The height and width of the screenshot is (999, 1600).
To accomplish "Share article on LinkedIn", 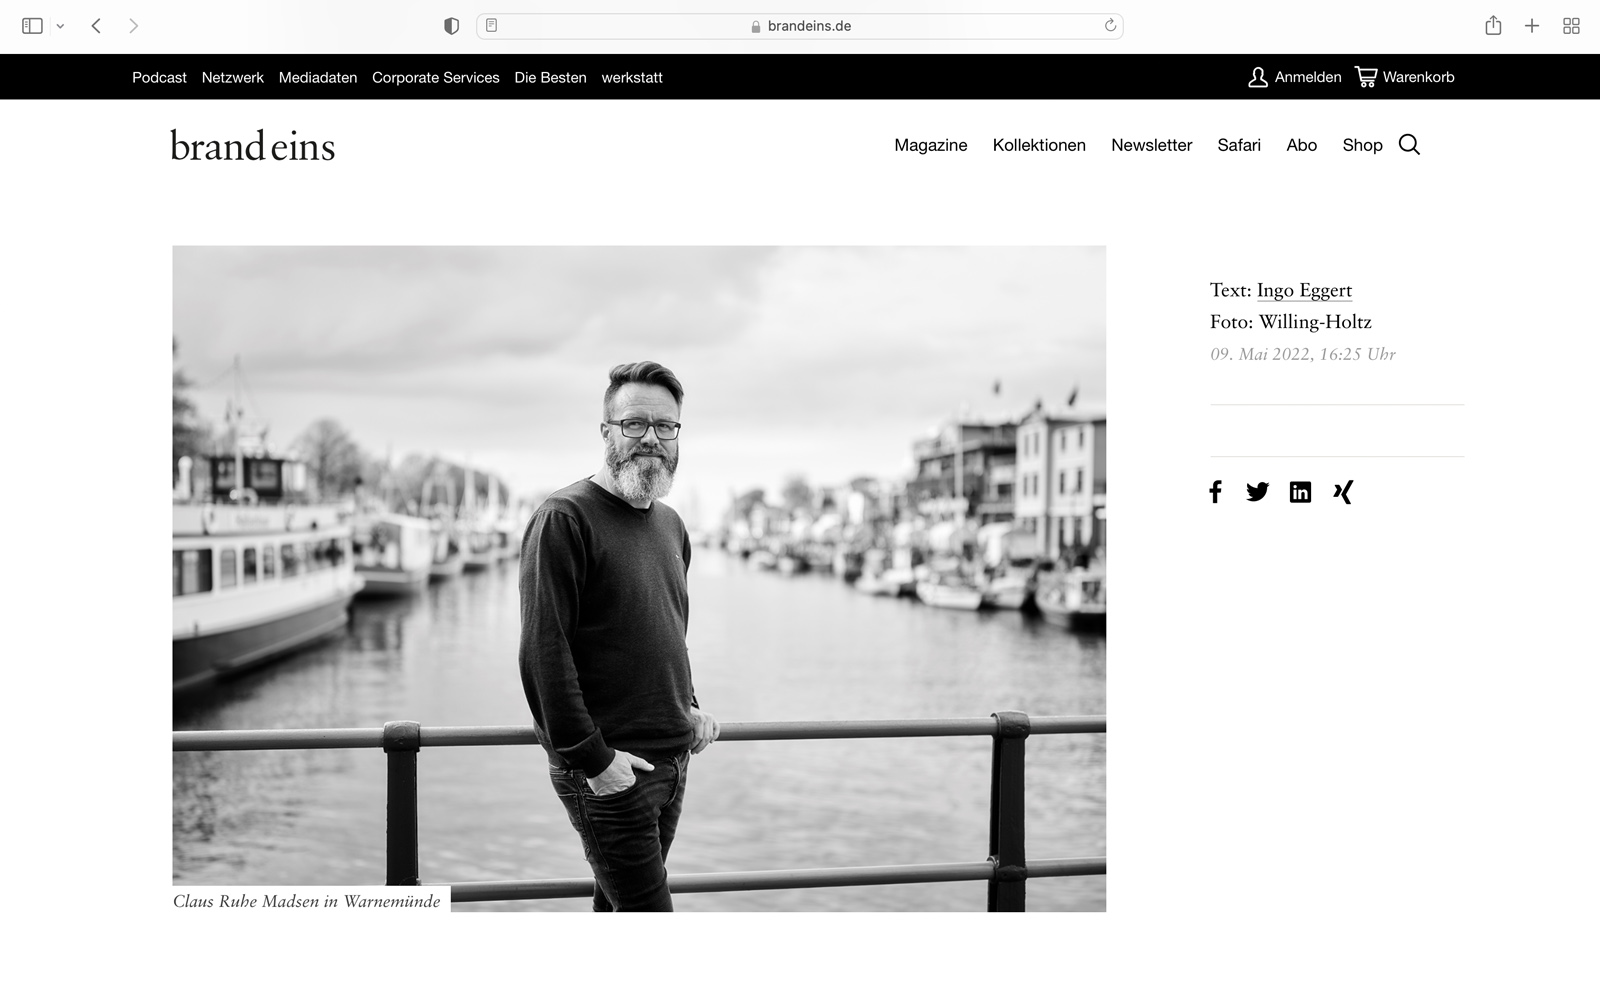I will pos(1300,492).
